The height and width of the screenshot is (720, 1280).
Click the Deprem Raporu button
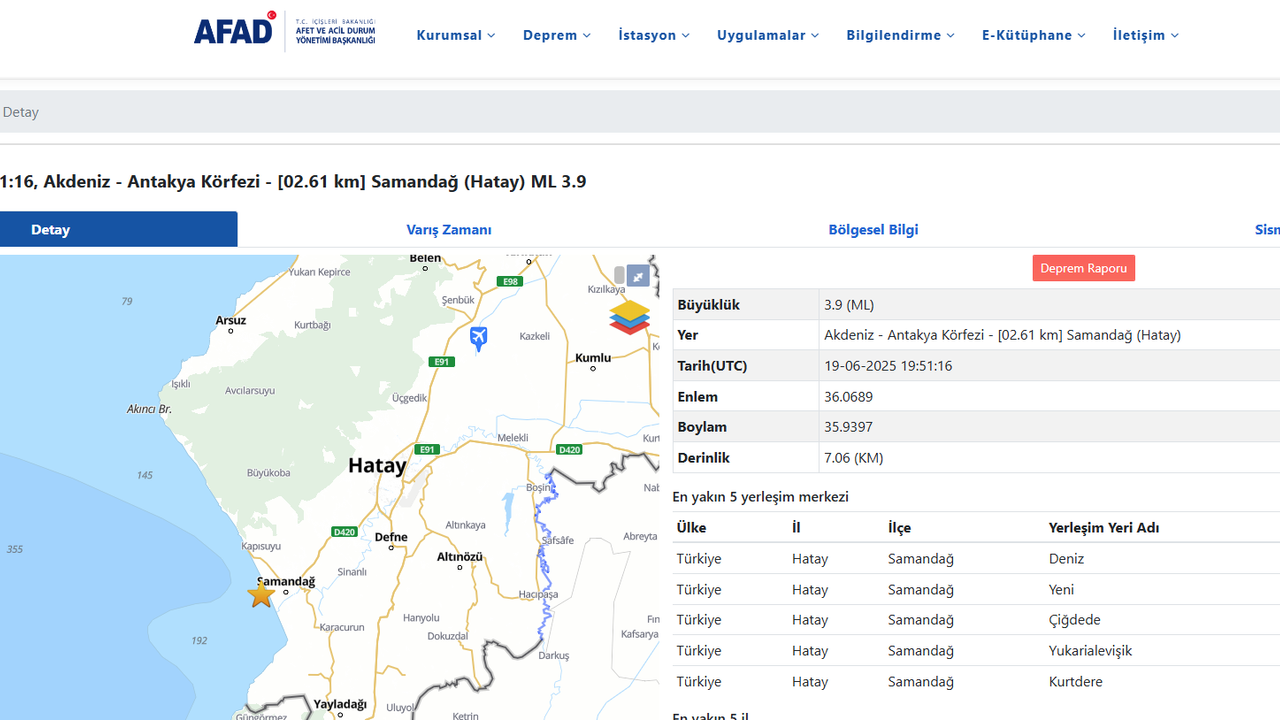pos(1084,268)
